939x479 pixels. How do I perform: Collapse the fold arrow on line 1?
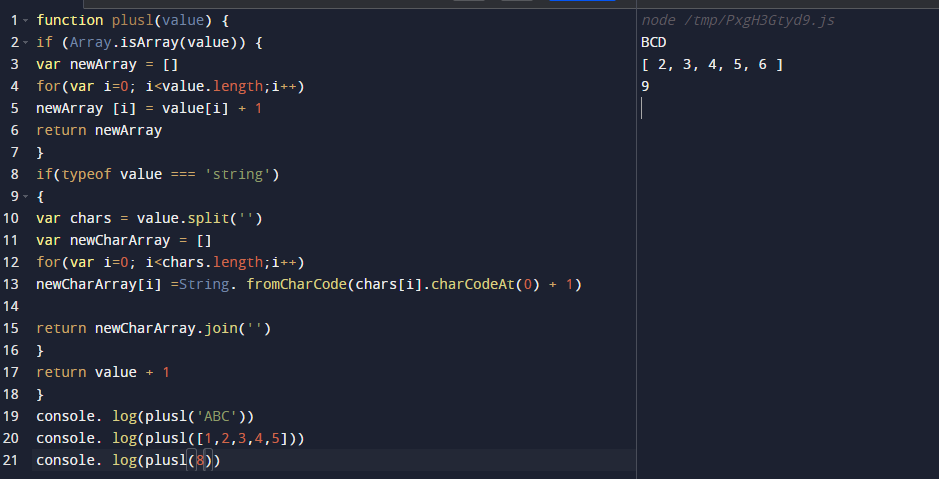pos(25,20)
